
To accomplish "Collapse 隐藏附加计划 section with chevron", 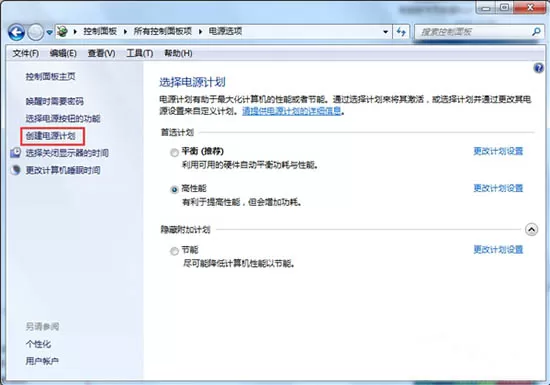I will (x=531, y=230).
